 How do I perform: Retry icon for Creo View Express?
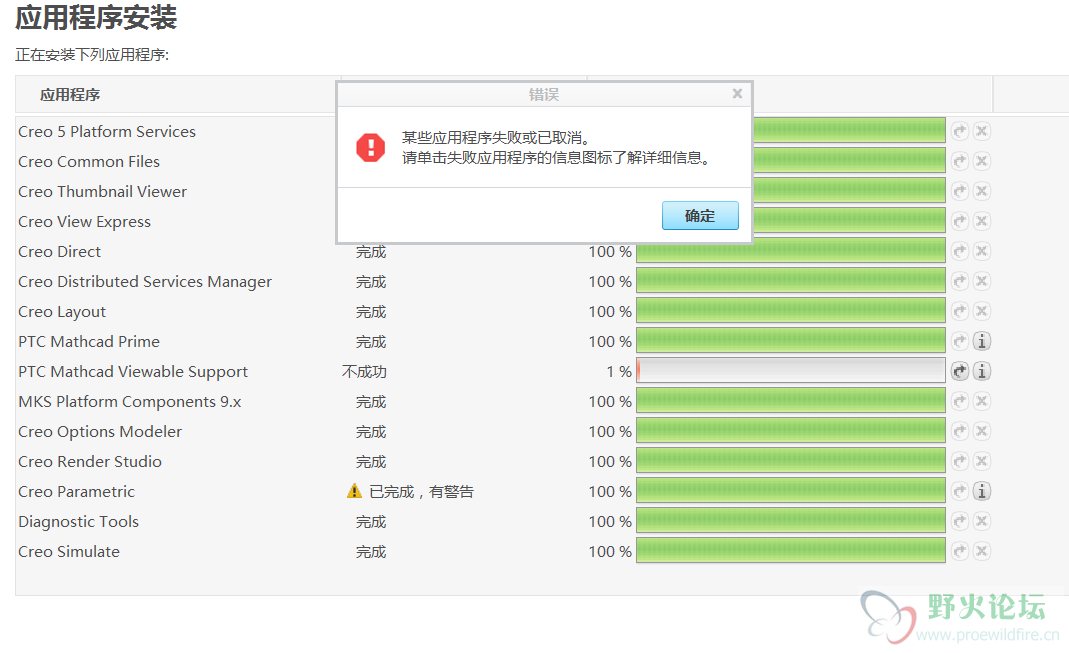coord(960,221)
